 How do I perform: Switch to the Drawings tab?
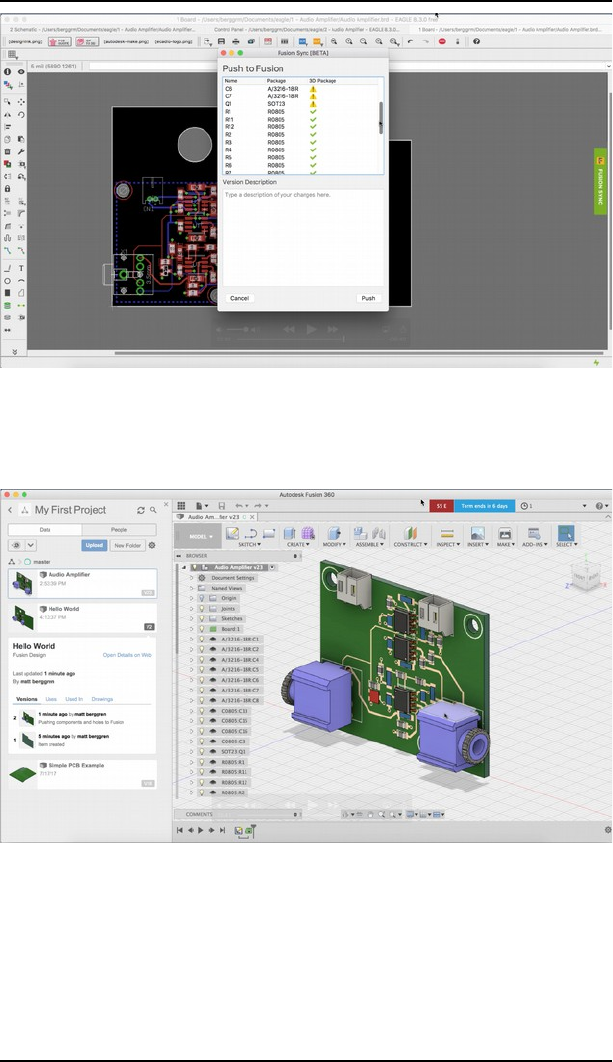pyautogui.click(x=102, y=699)
